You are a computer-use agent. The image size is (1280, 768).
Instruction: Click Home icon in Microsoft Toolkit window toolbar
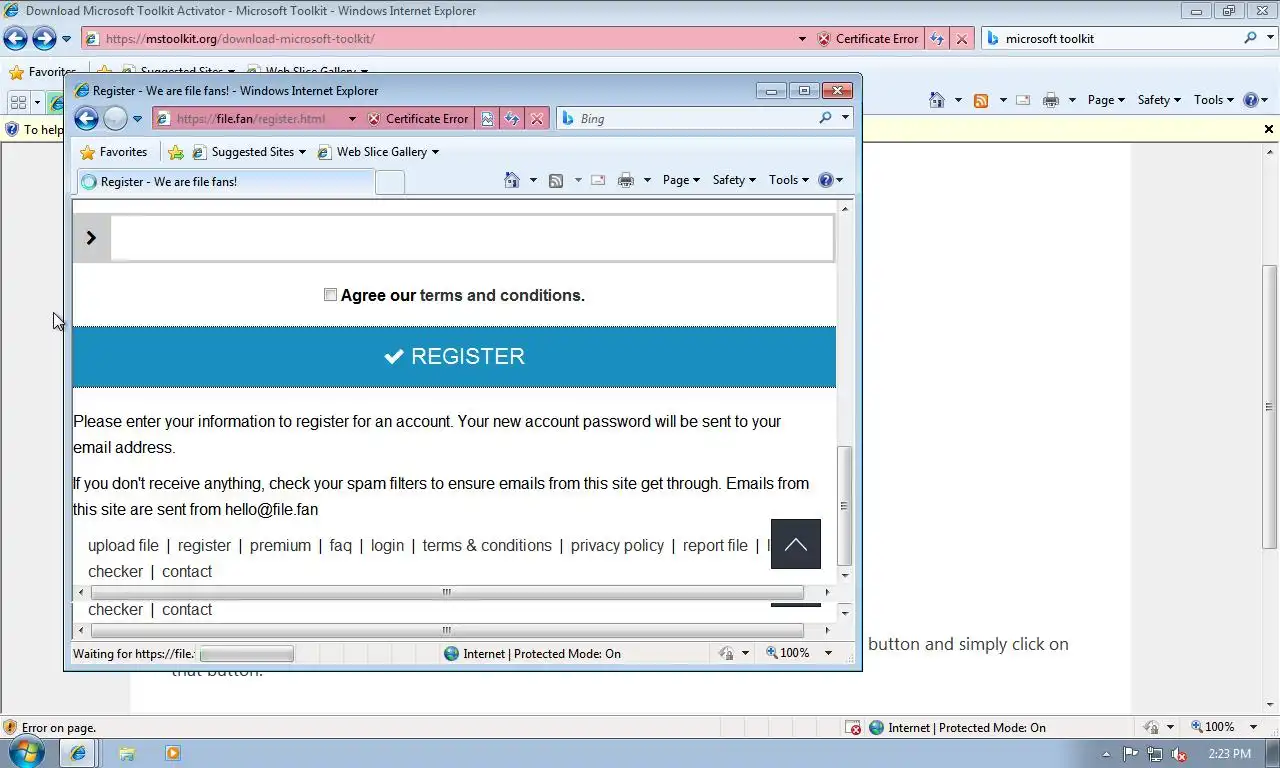pyautogui.click(x=937, y=100)
